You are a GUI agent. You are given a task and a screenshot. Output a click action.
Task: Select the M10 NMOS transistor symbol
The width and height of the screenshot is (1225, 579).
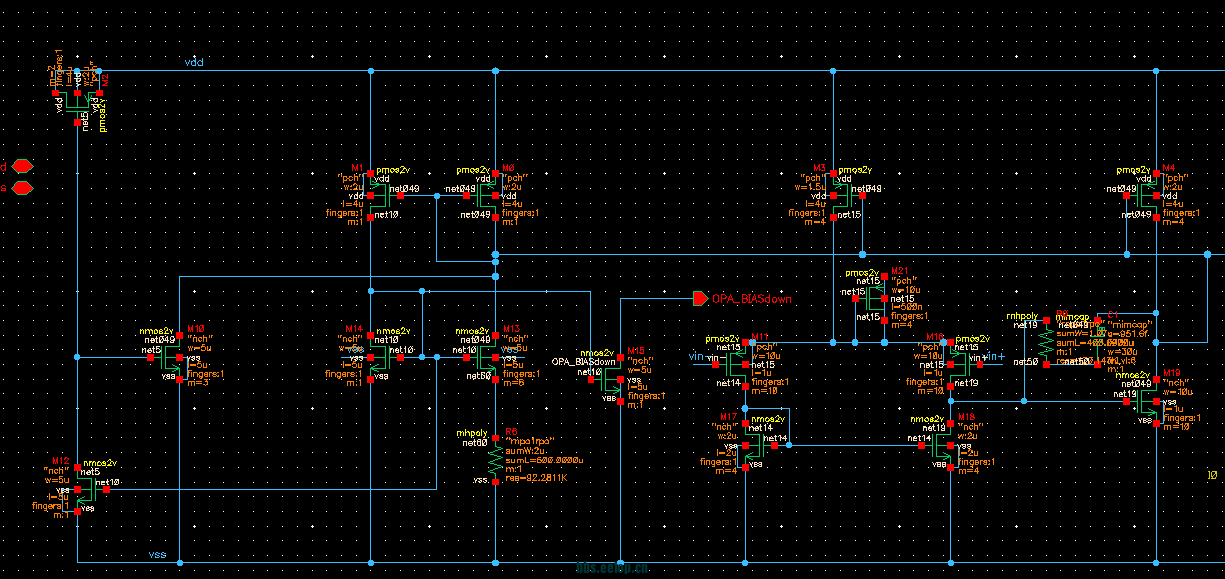170,357
